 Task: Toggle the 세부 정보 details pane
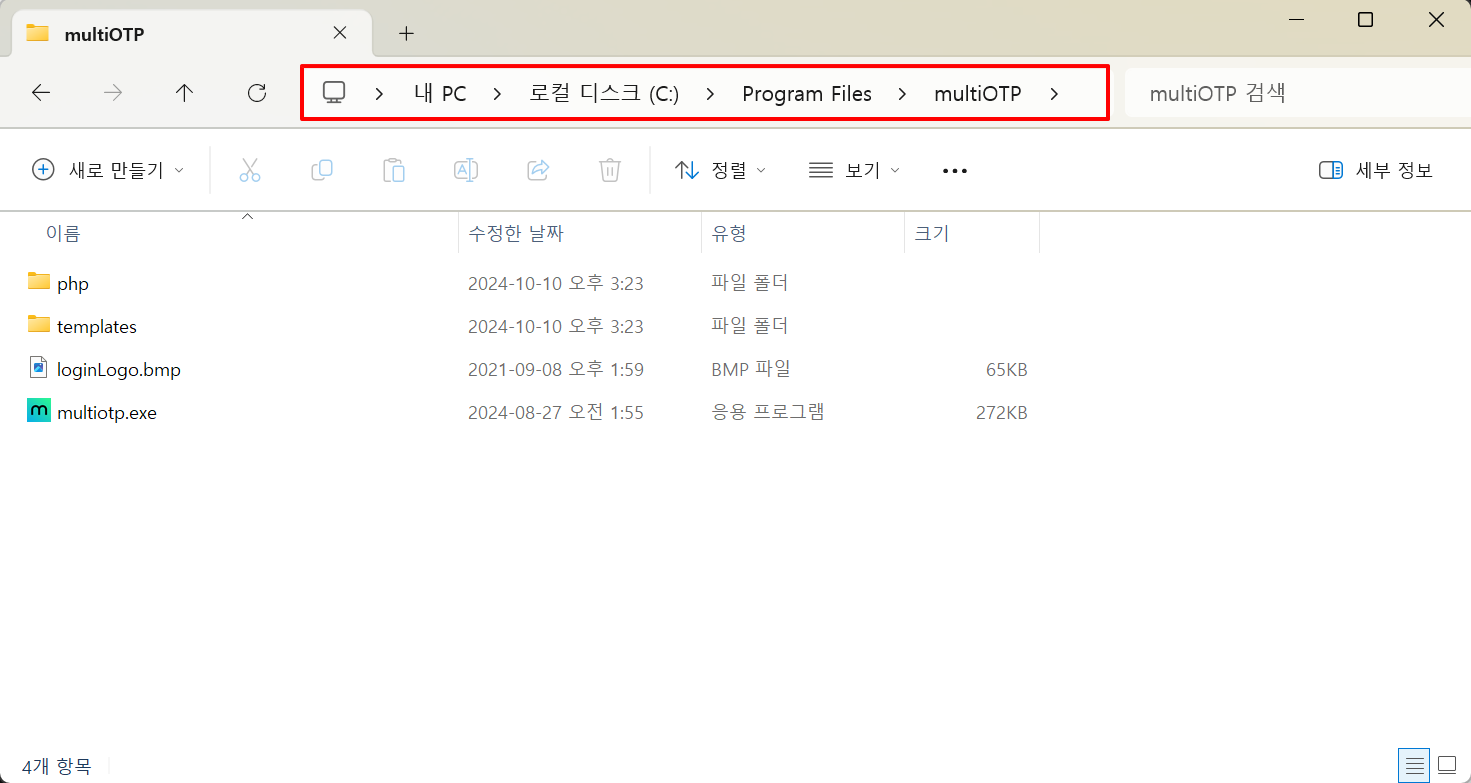pos(1376,170)
